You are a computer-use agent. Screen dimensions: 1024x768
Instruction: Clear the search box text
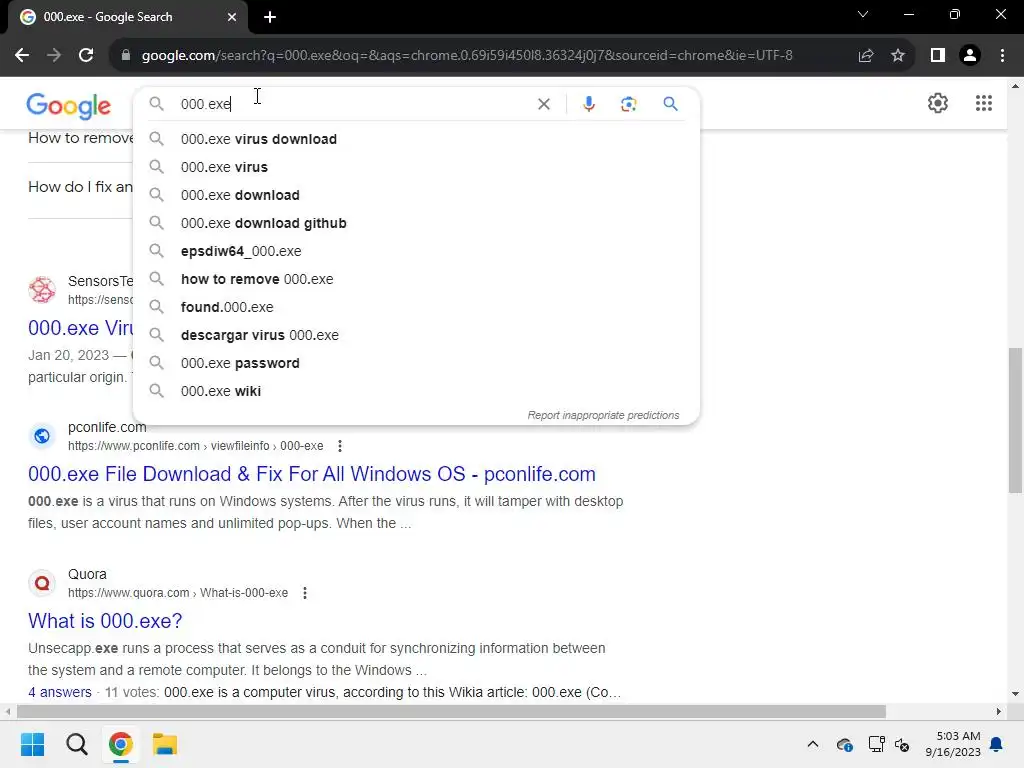coord(543,104)
